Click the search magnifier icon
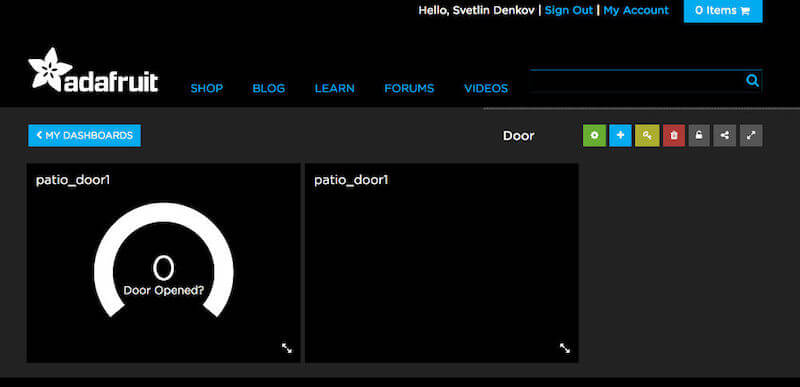 click(752, 81)
